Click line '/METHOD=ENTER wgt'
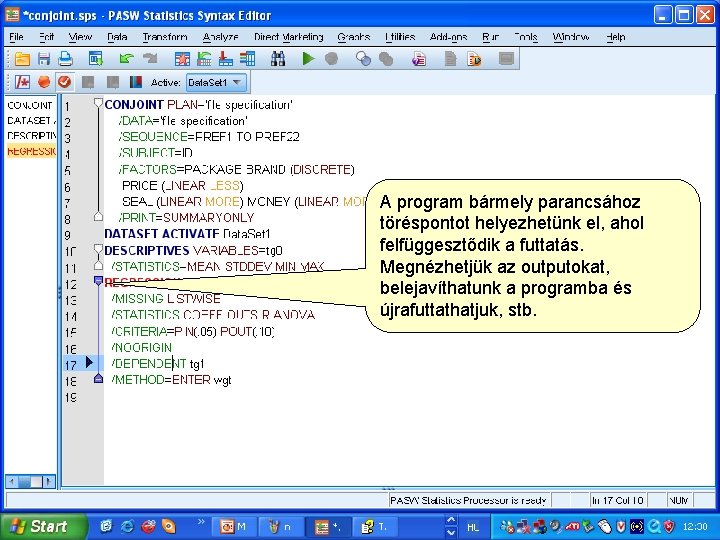The image size is (720, 540). pos(172,380)
